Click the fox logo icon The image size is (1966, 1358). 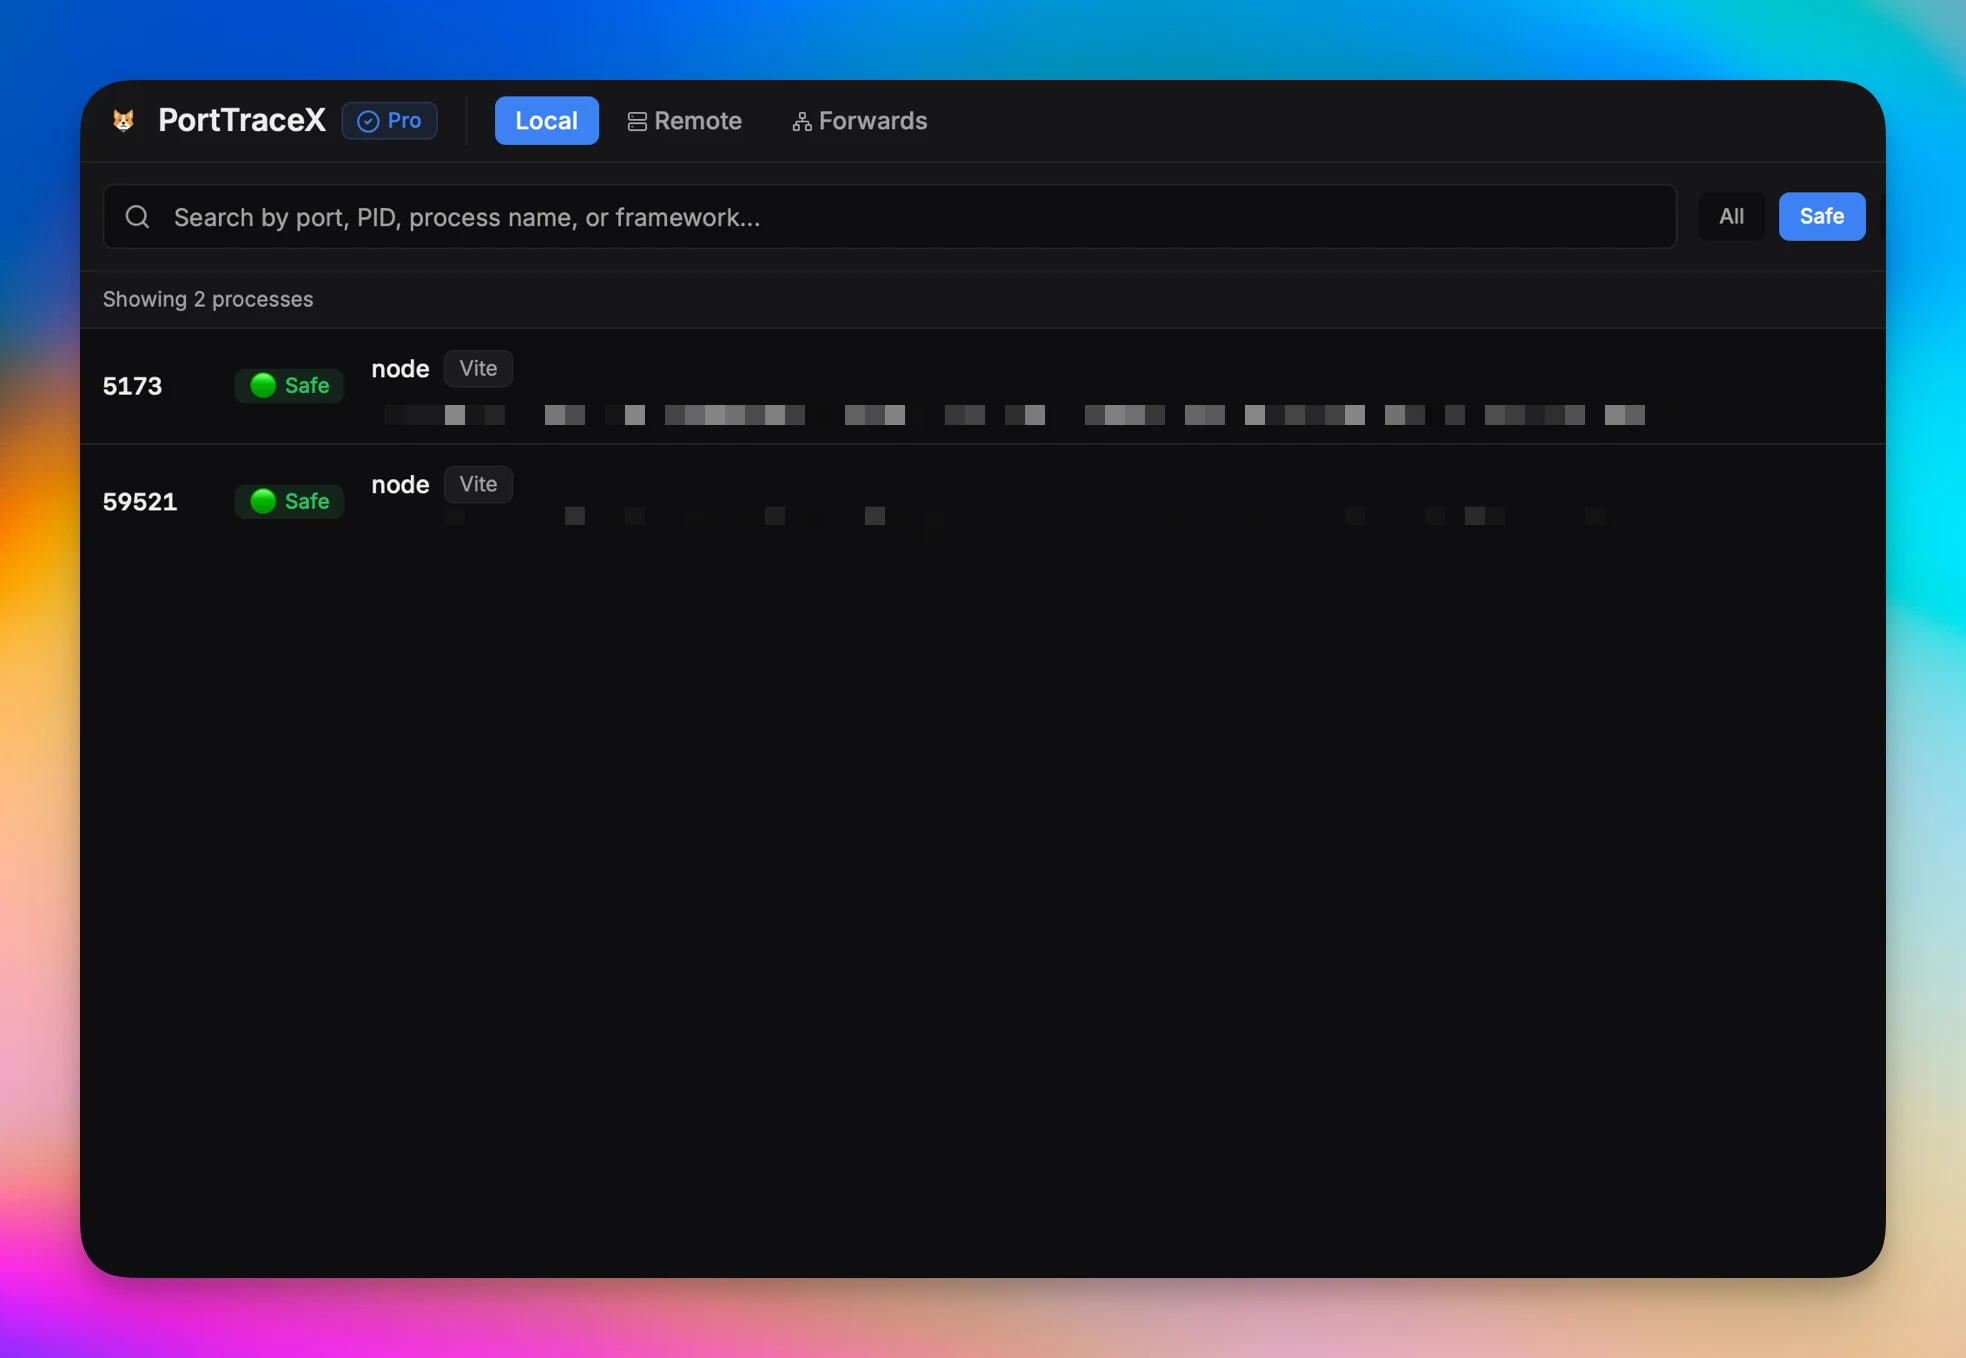(x=124, y=120)
